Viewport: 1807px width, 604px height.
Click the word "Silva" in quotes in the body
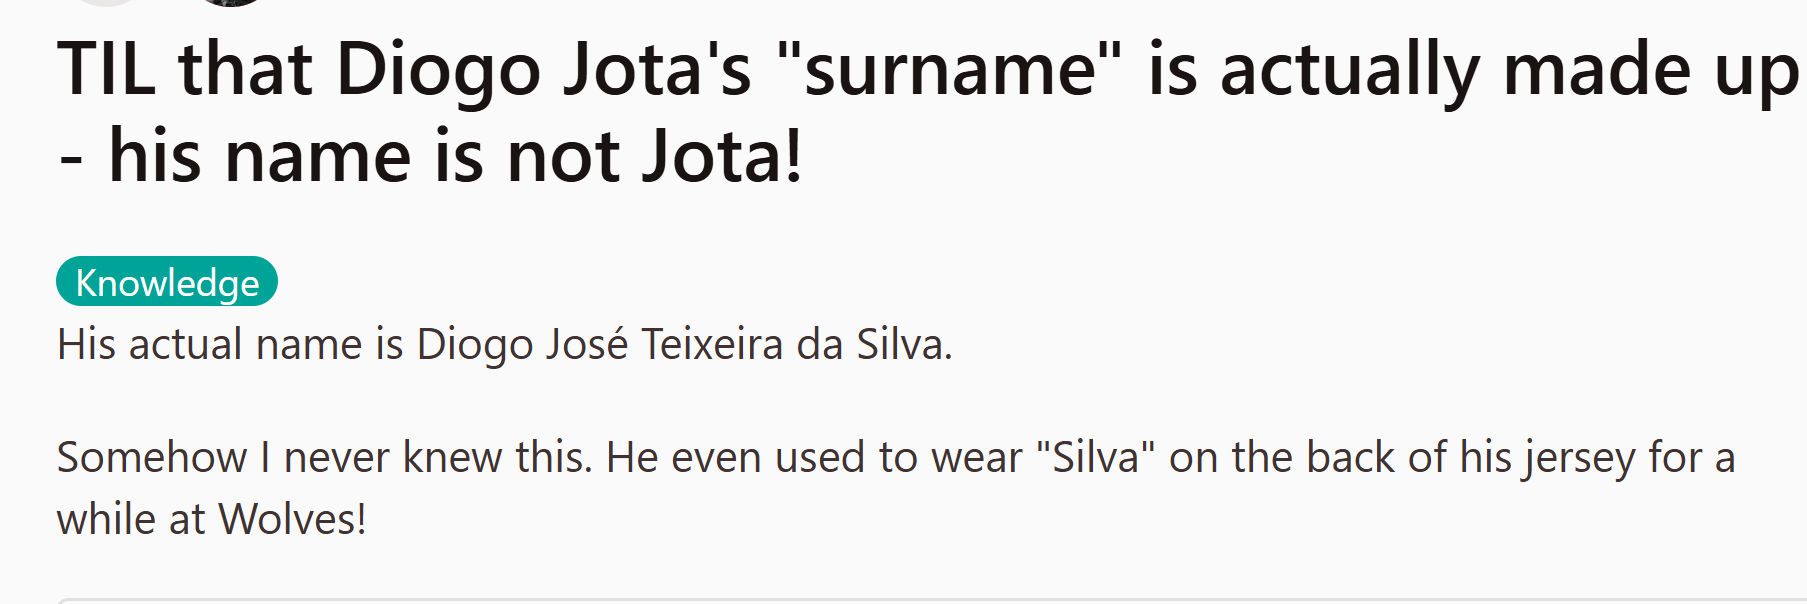(x=1096, y=458)
